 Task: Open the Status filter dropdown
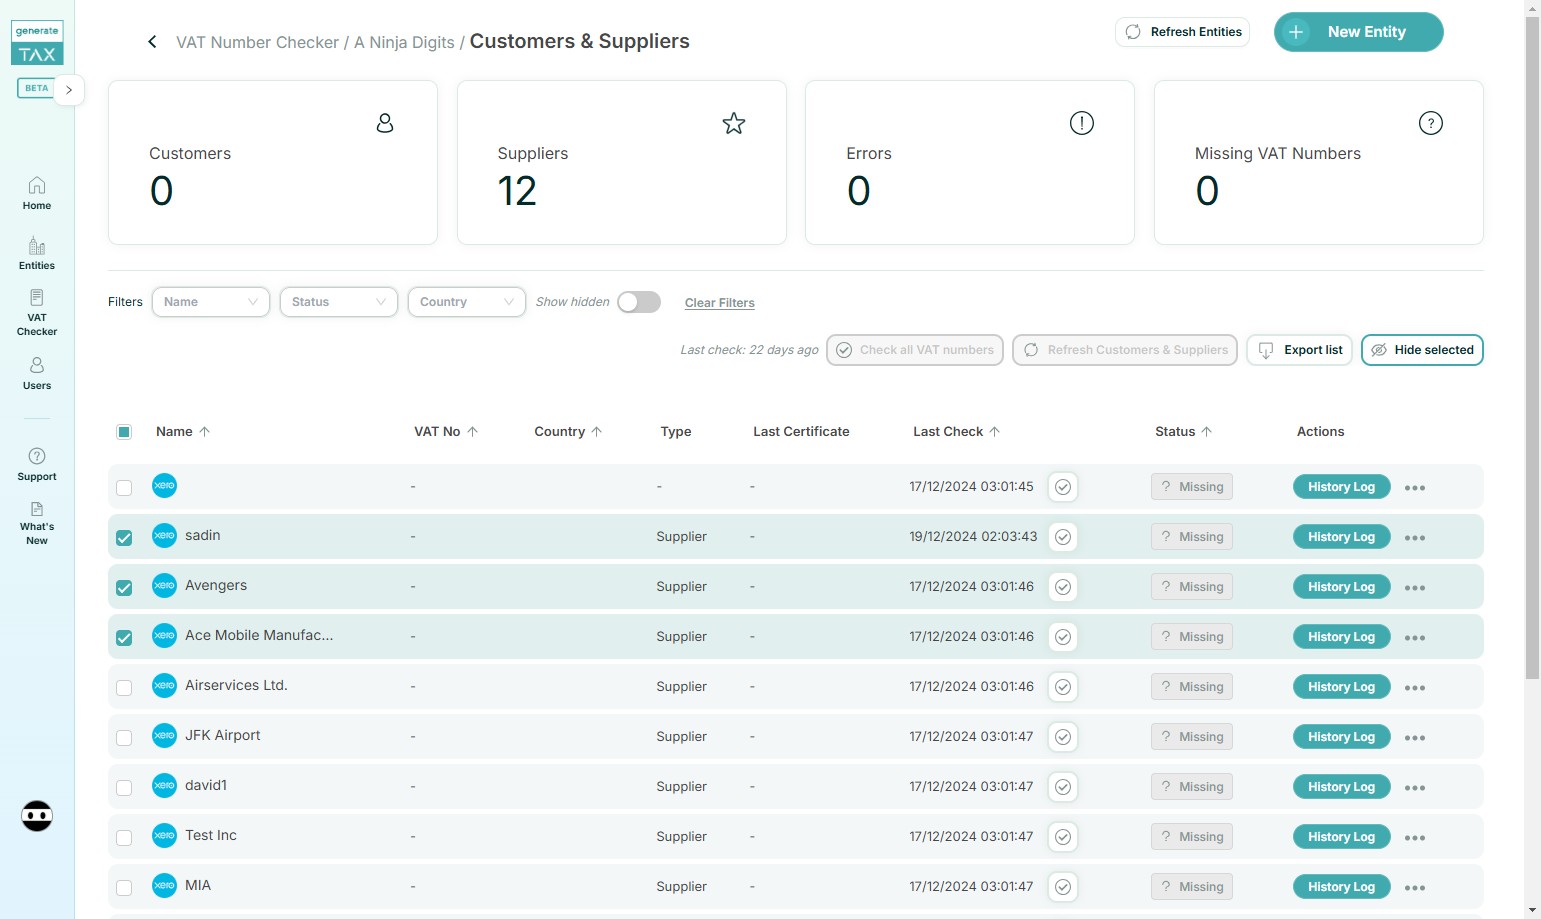click(339, 302)
